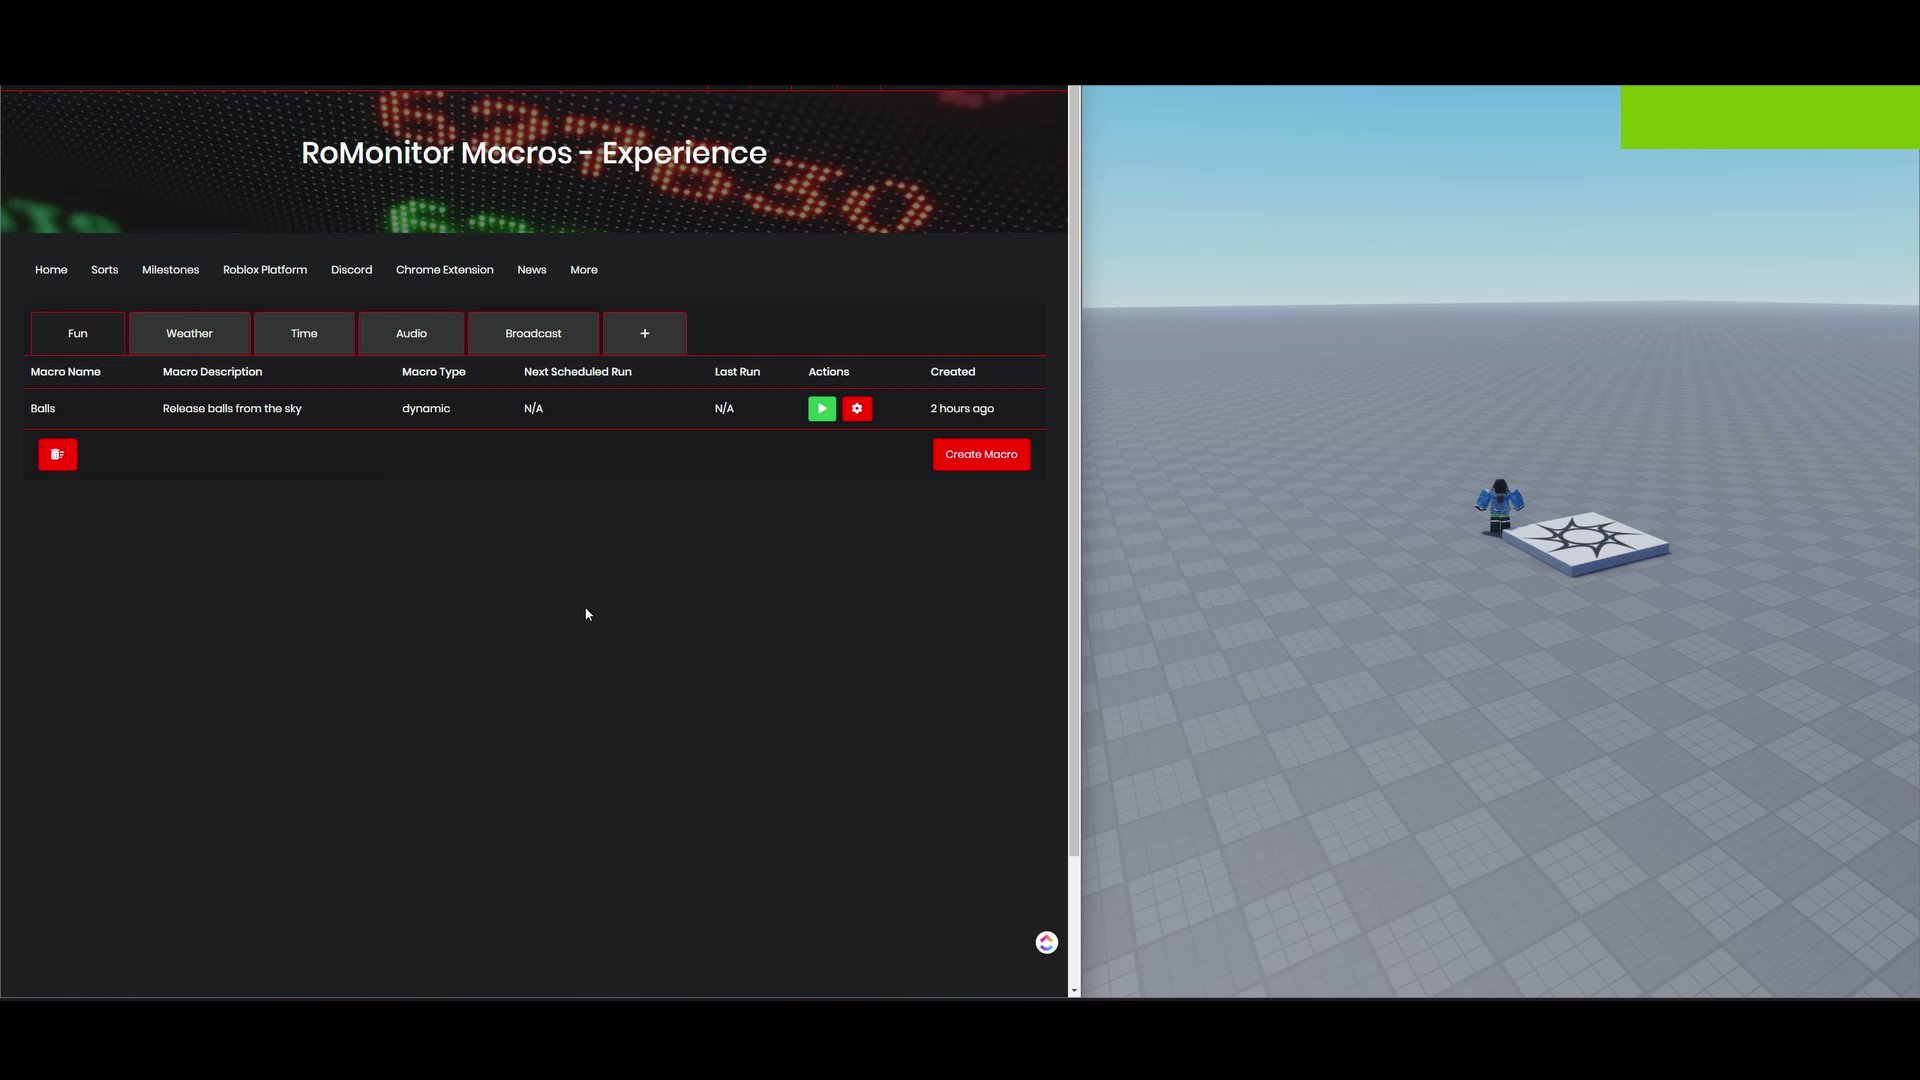Open the Milestones page link
Image resolution: width=1920 pixels, height=1080 pixels.
pos(170,270)
